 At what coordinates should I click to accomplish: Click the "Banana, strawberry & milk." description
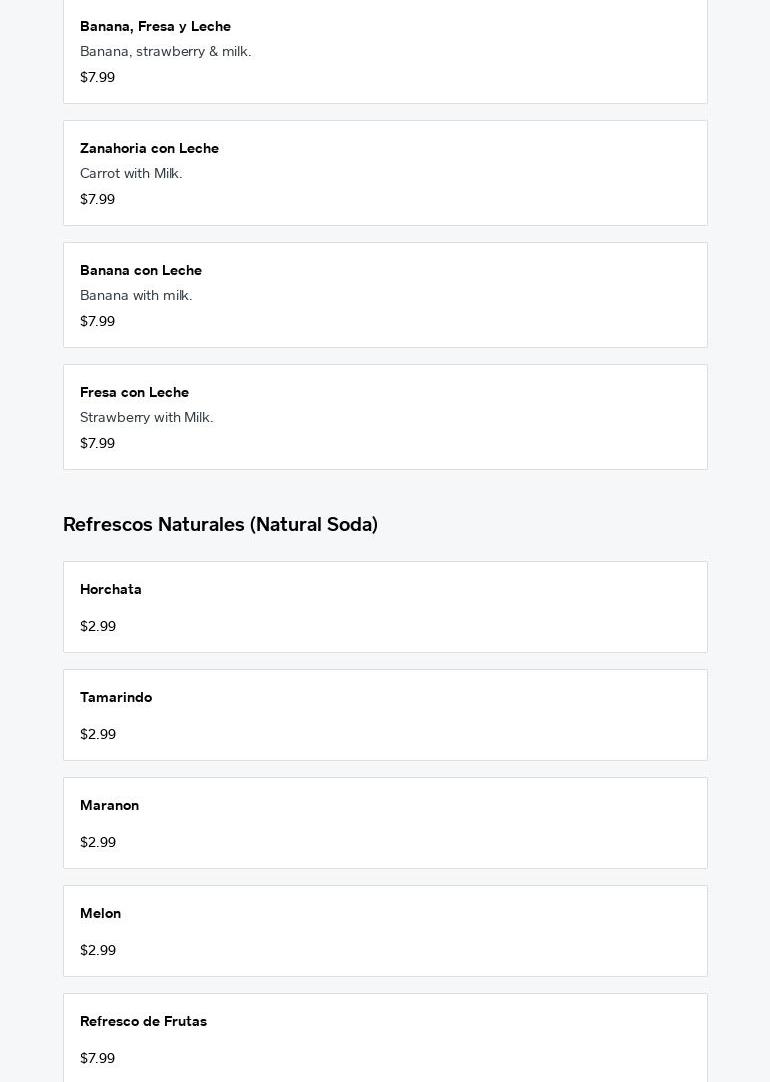165,52
